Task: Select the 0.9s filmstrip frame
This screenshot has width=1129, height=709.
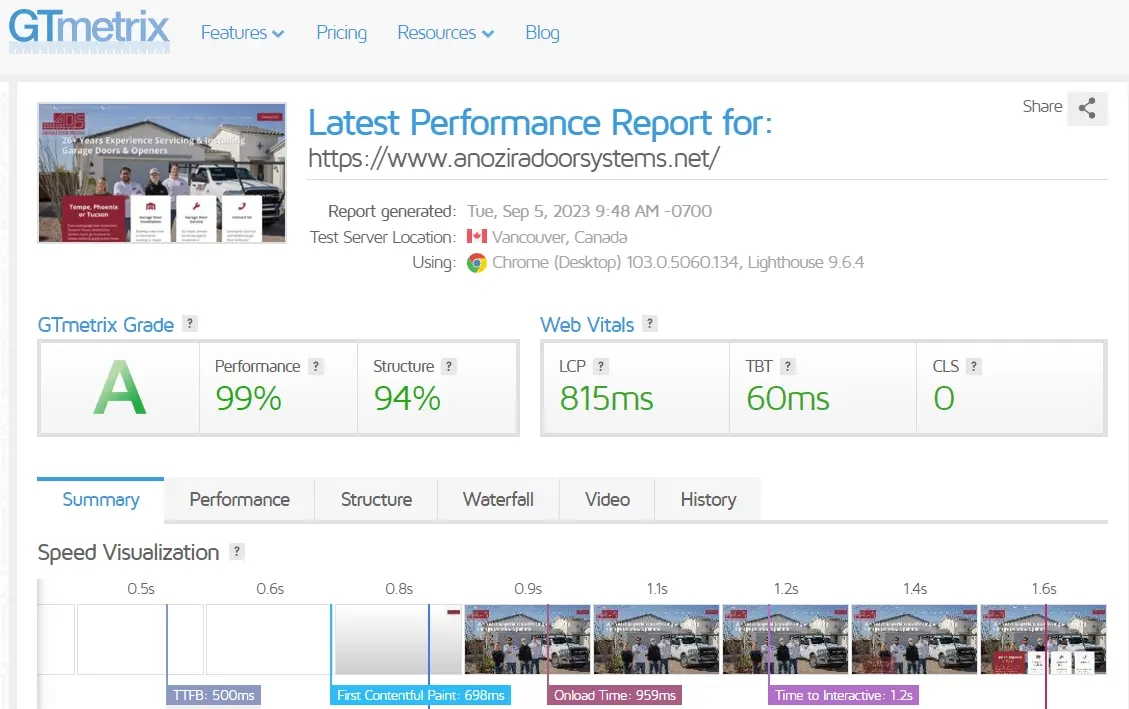Action: click(527, 639)
